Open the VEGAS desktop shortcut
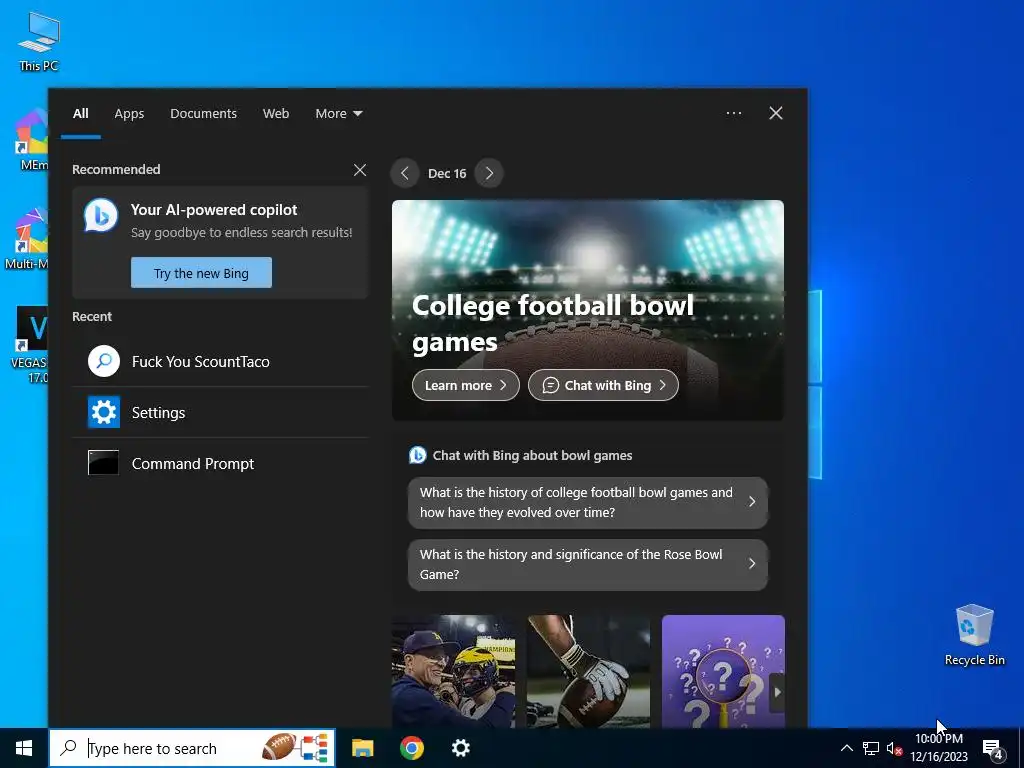This screenshot has width=1024, height=768. pos(29,345)
